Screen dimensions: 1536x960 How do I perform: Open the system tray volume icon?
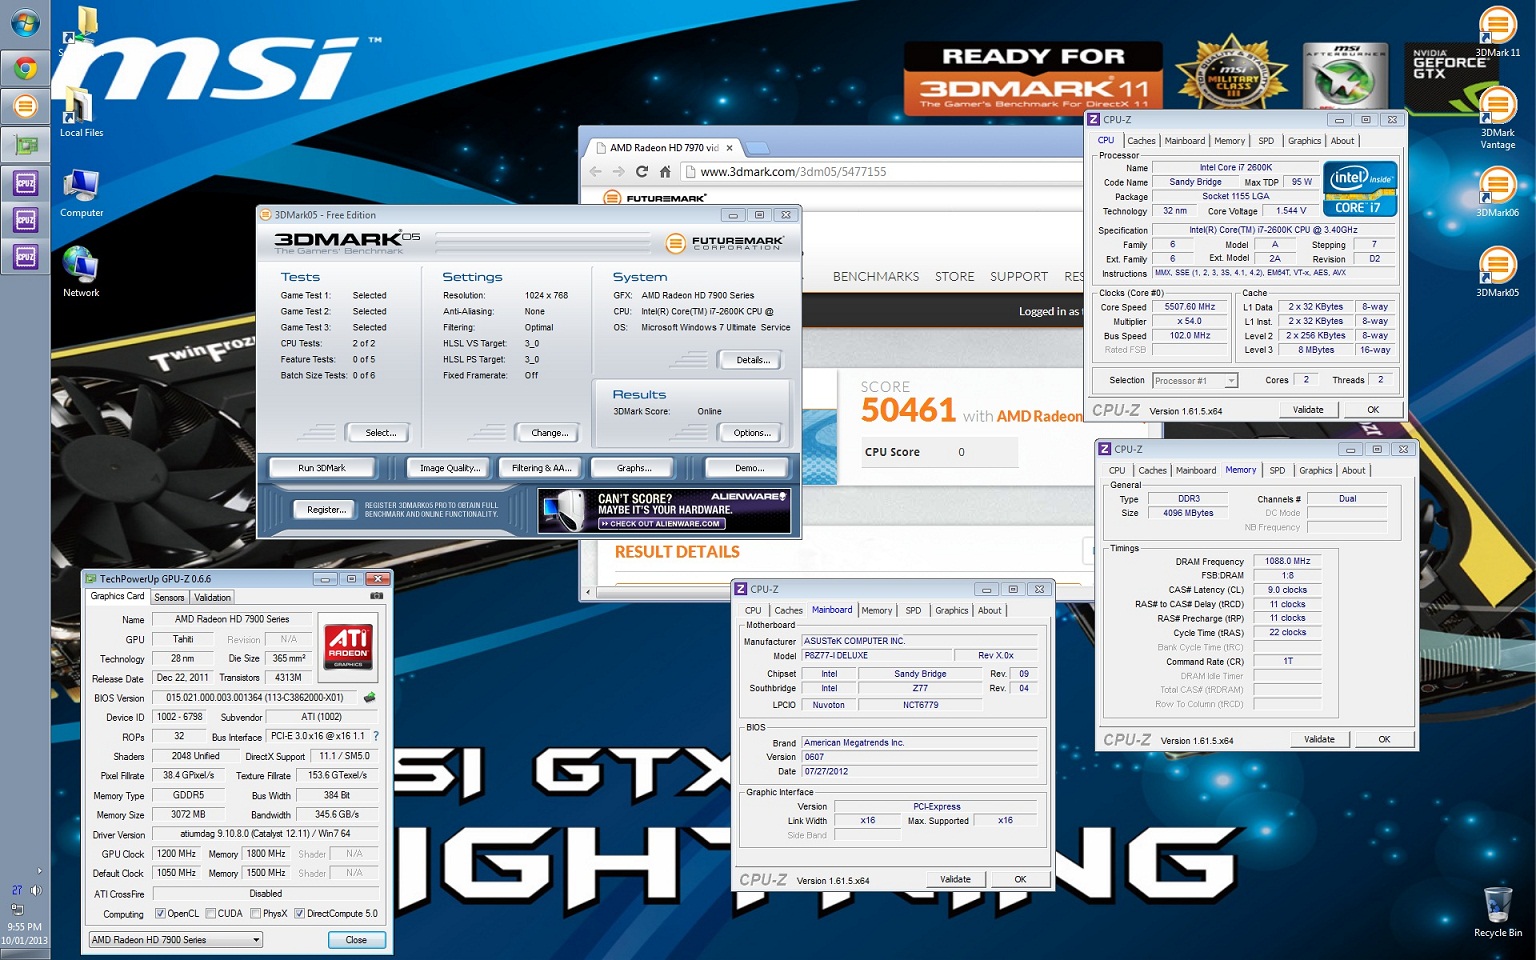[x=36, y=890]
